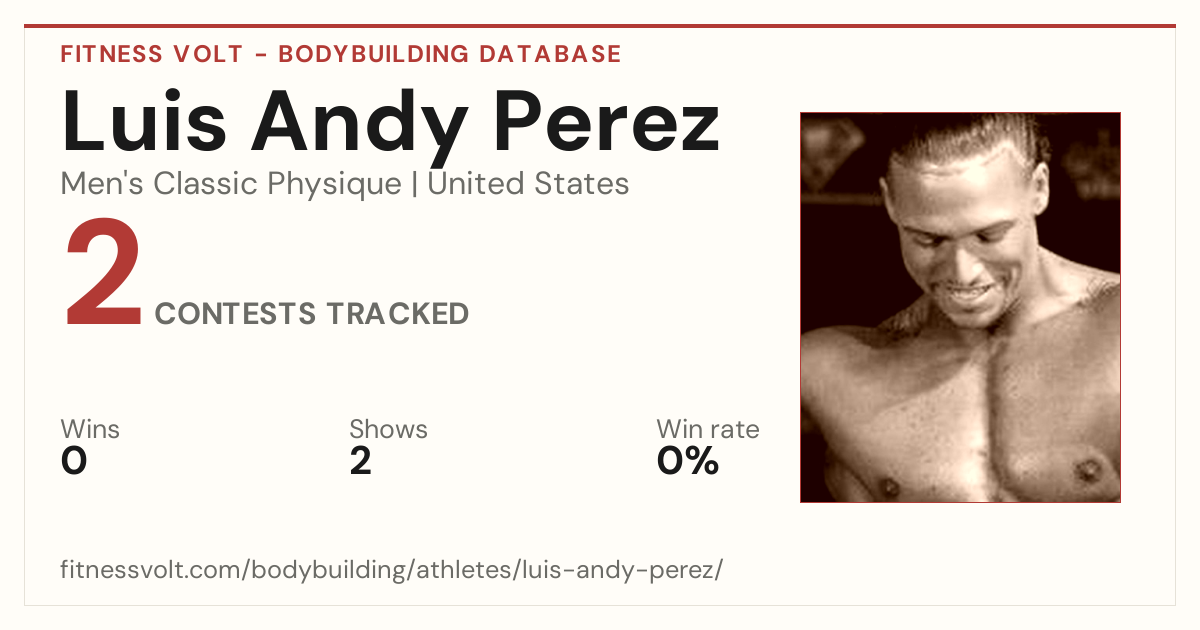
Task: Click the BODYBUILDING DATABASE header text
Action: tap(450, 54)
